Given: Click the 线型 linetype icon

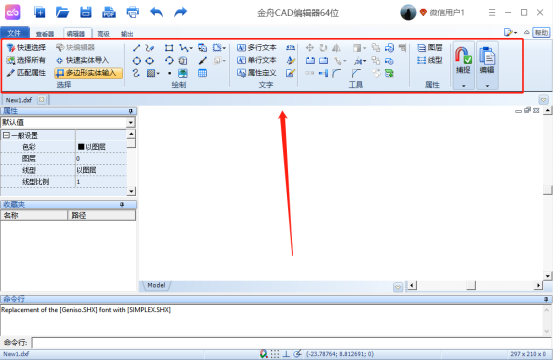Looking at the screenshot, I should click(x=430, y=60).
